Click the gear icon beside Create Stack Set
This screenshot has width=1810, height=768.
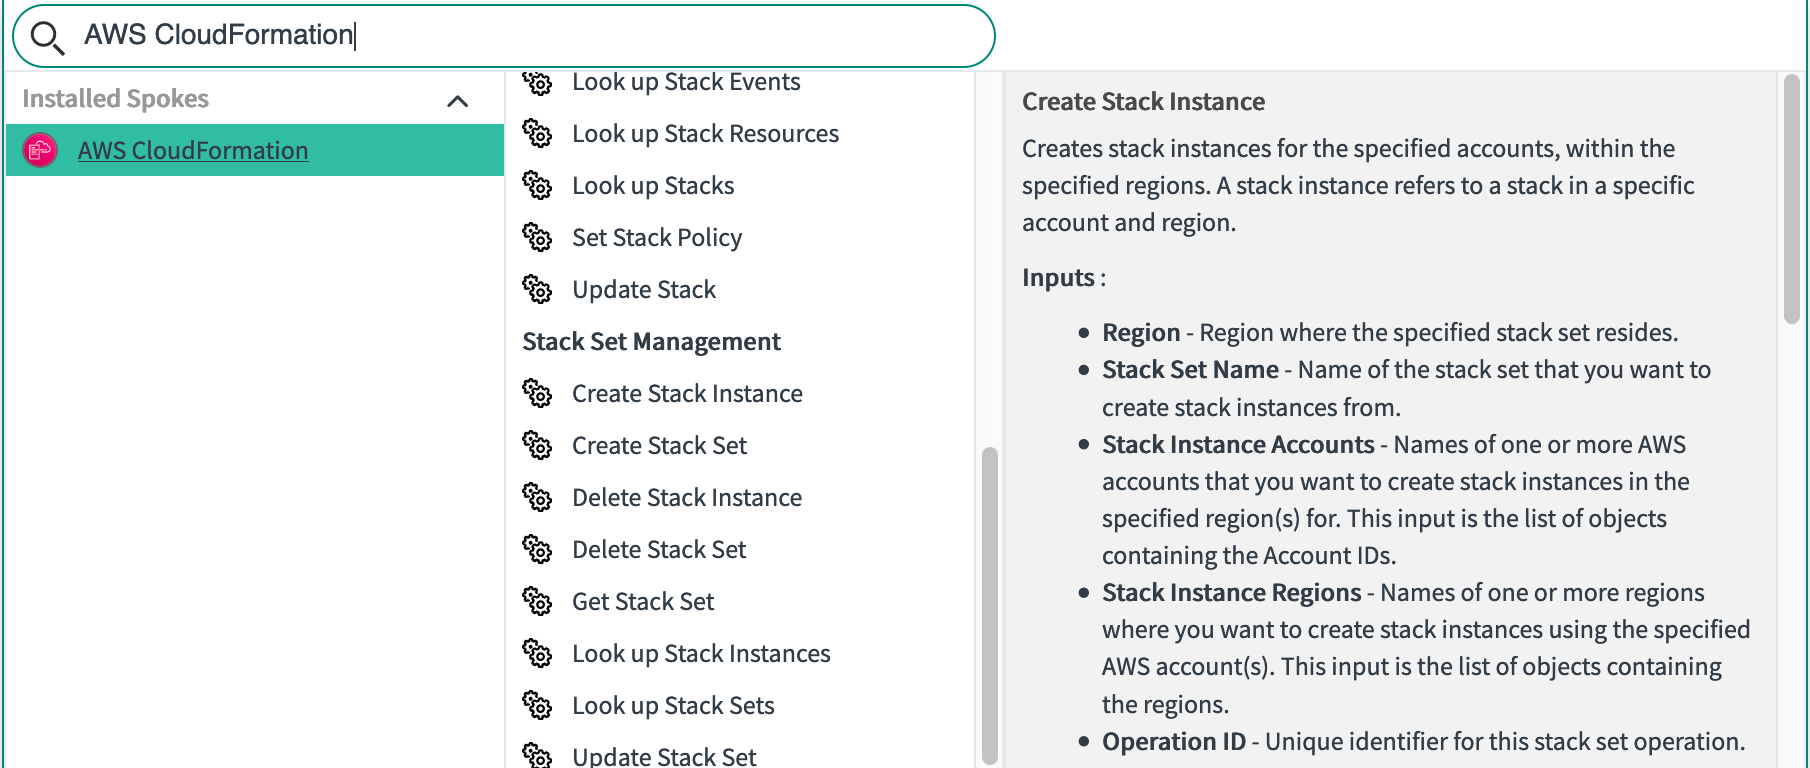tap(537, 446)
